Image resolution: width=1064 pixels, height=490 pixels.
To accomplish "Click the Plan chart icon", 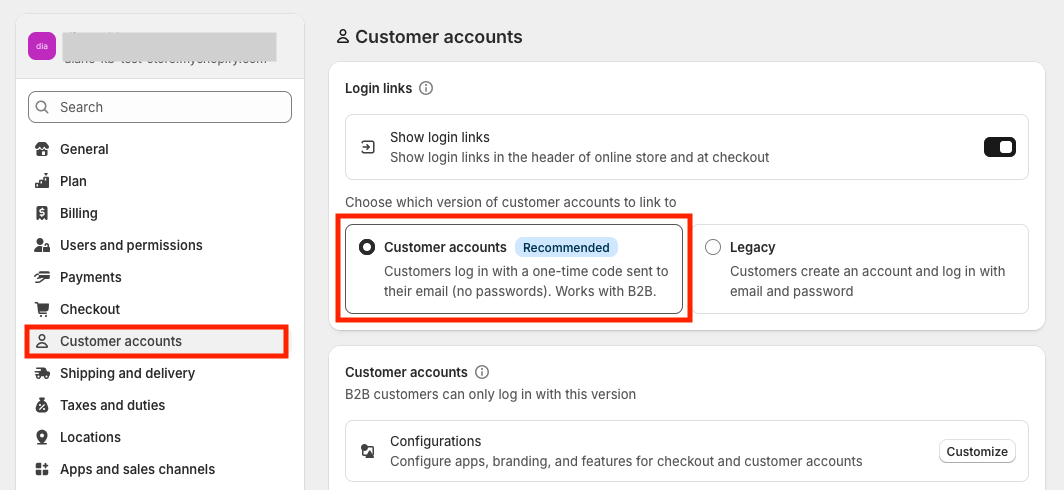I will (42, 181).
